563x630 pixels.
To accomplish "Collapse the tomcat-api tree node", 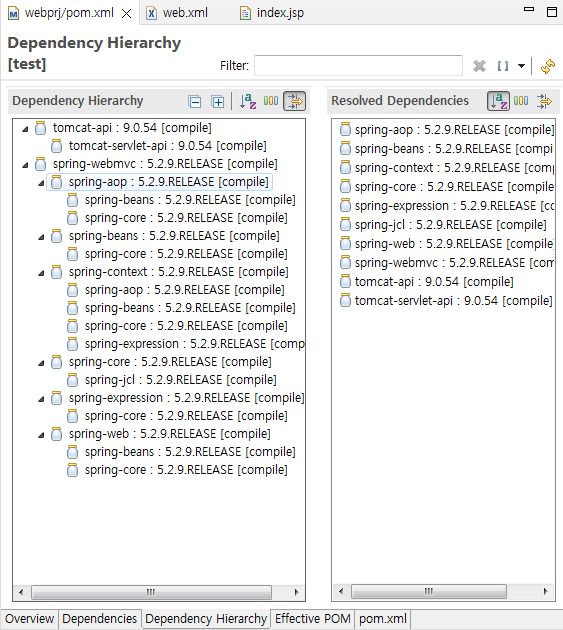I will click(25, 129).
